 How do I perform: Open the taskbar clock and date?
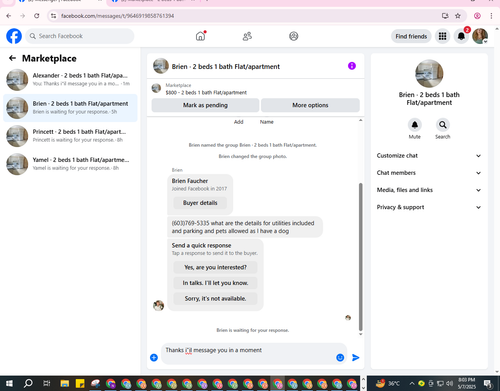point(466,383)
